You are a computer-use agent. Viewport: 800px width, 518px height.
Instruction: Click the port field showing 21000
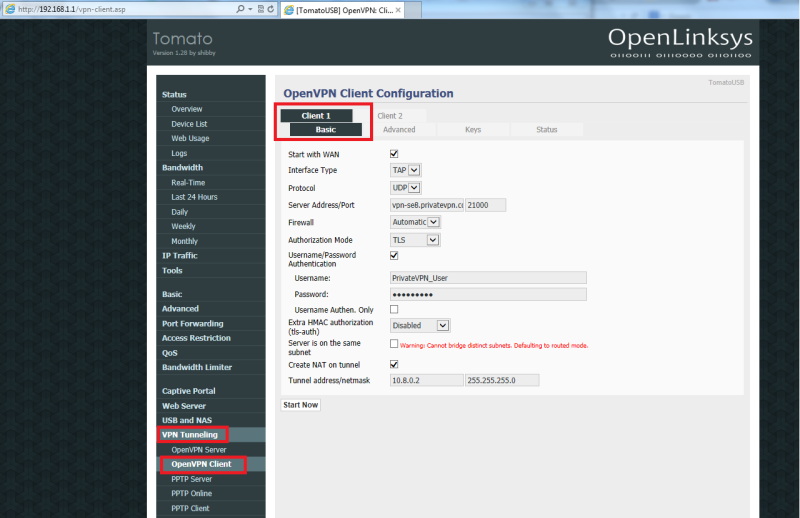pyautogui.click(x=486, y=205)
